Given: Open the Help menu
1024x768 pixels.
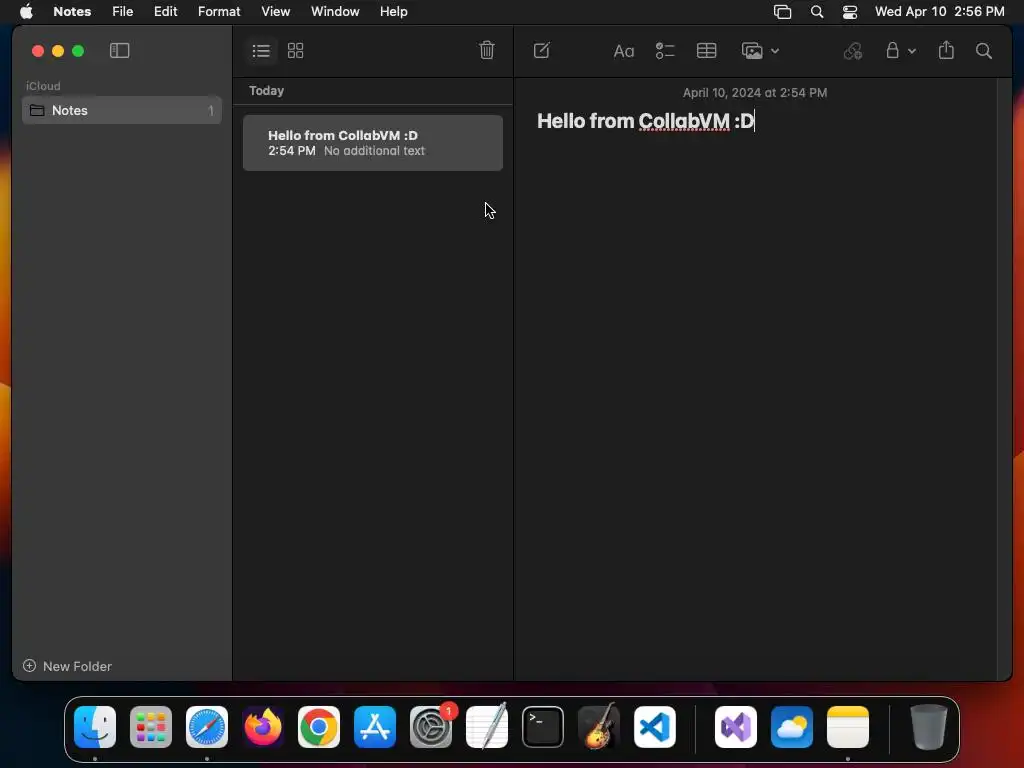Looking at the screenshot, I should 394,11.
